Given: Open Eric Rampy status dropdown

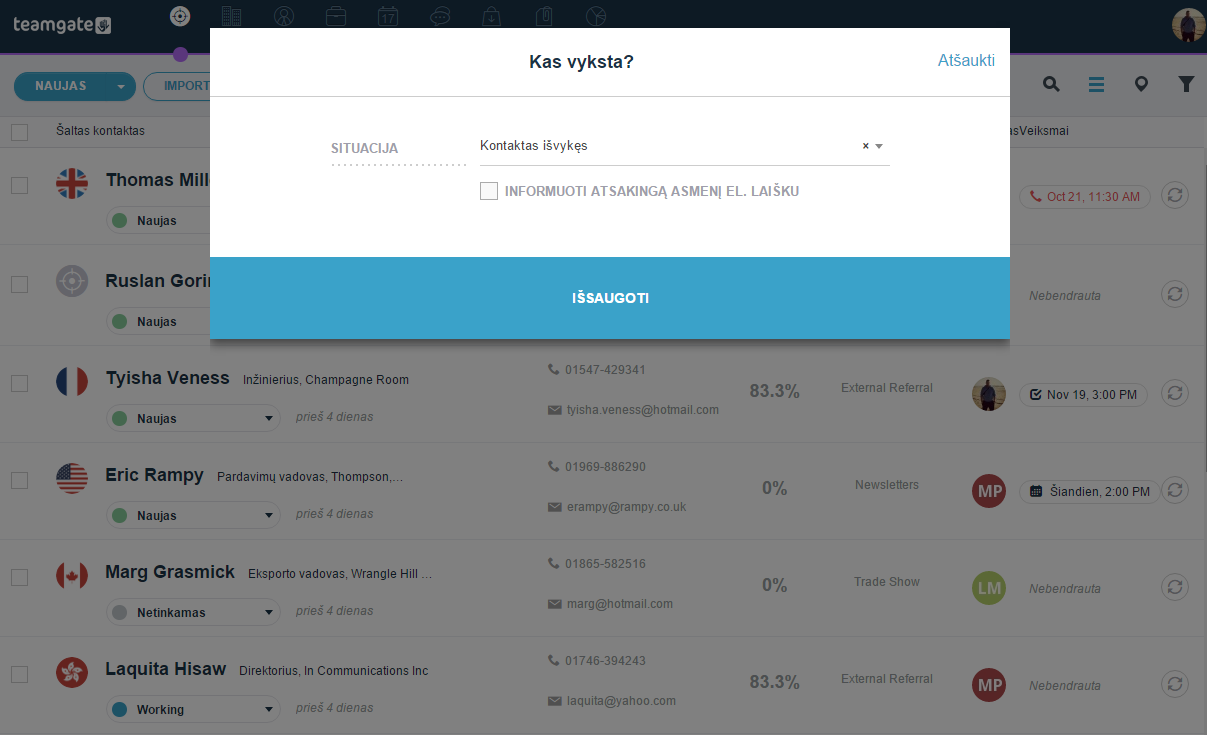Looking at the screenshot, I should [x=193, y=515].
